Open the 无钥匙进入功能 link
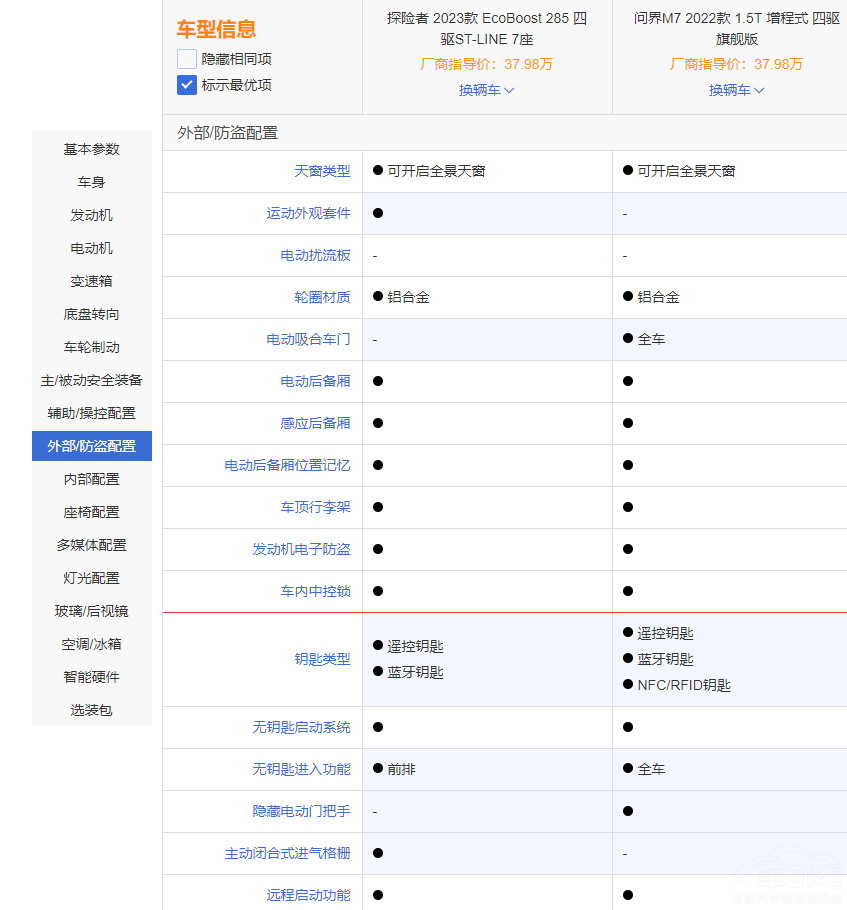847x910 pixels. tap(301, 769)
